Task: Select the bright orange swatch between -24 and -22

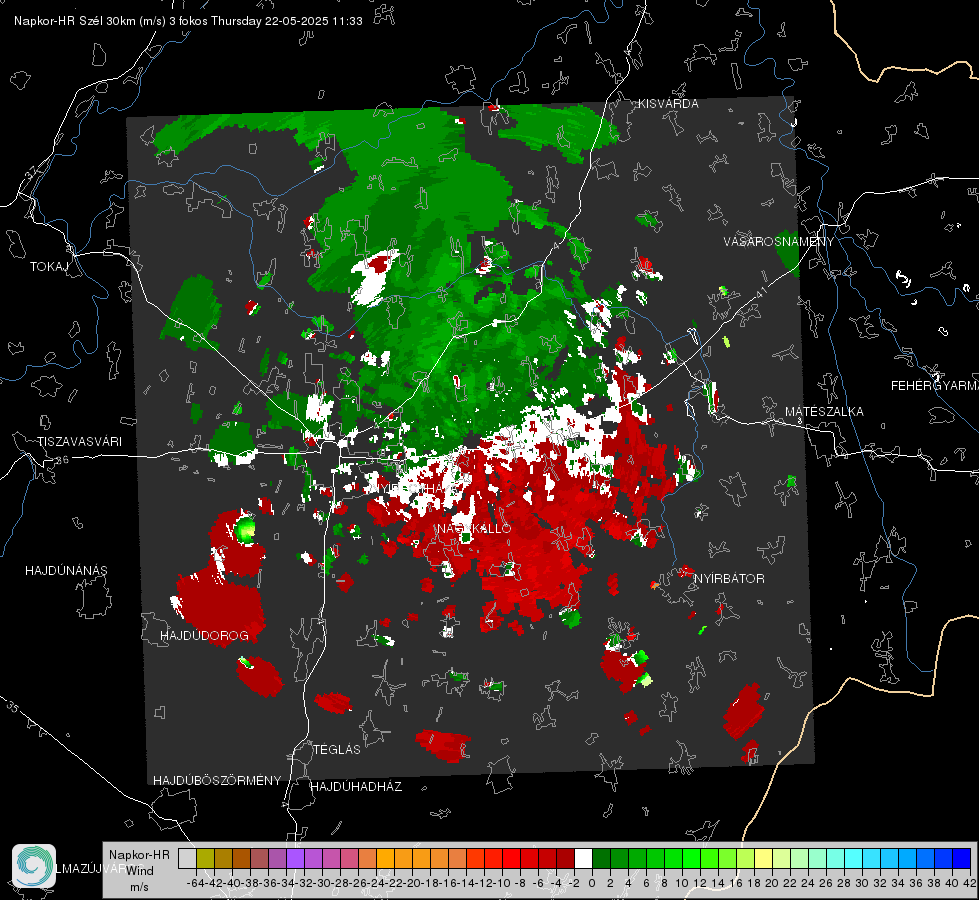Action: click(x=385, y=858)
